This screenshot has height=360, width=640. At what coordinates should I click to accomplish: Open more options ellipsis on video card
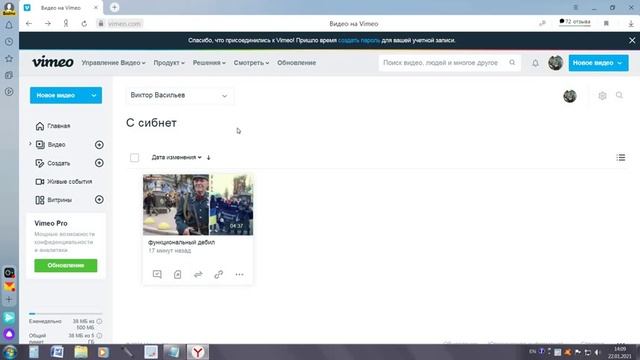click(x=239, y=274)
